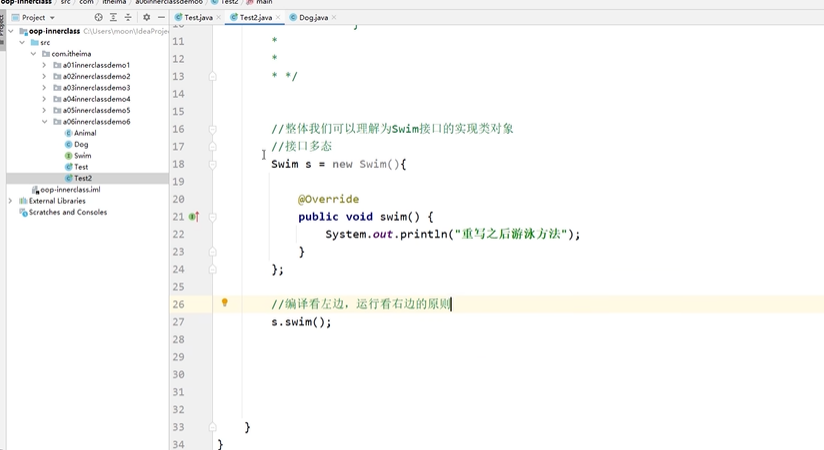Click the implements-method gutter icon on line 21

[x=194, y=217]
